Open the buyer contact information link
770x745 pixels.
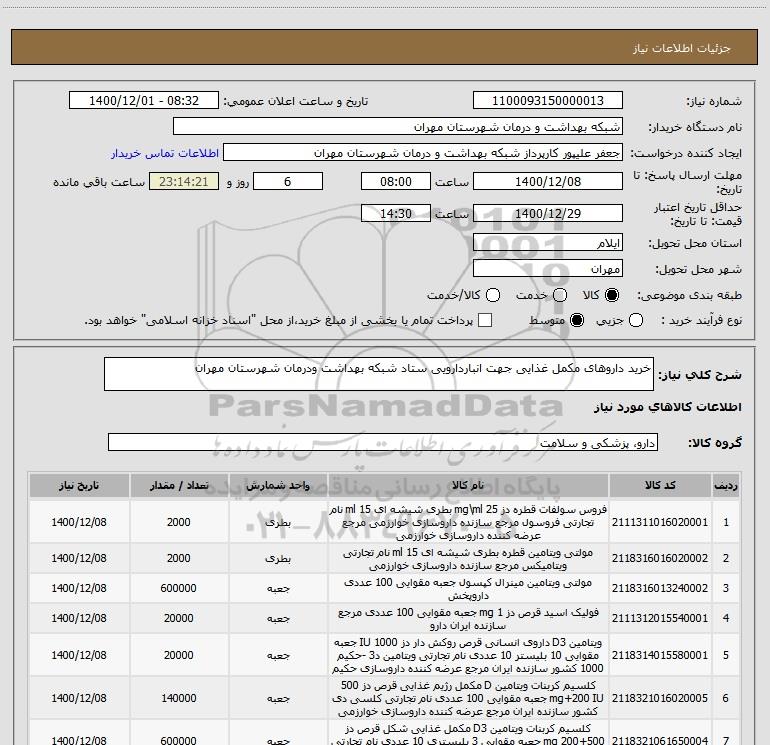click(x=165, y=153)
